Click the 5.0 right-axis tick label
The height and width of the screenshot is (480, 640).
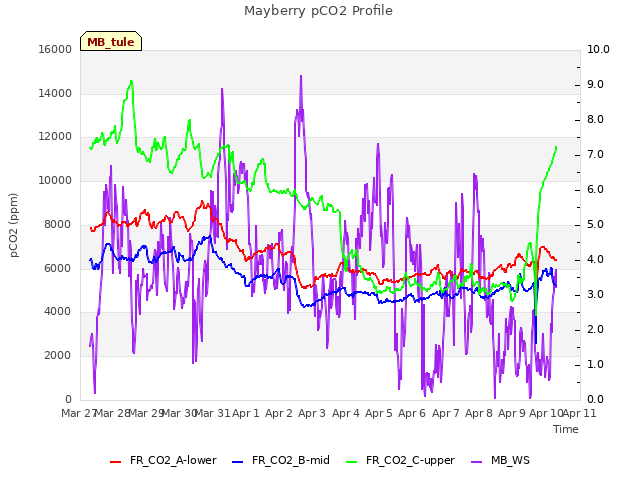[x=596, y=225]
